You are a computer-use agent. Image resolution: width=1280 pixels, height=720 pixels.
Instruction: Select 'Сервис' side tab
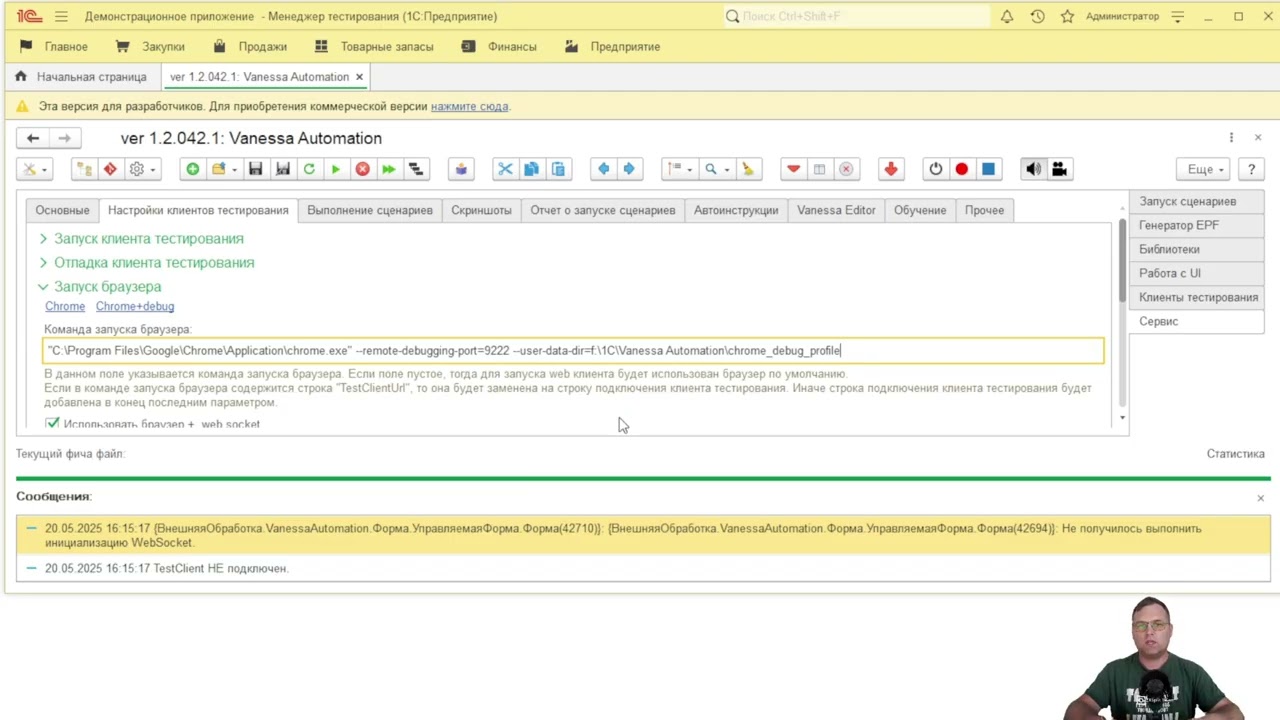[1196, 321]
